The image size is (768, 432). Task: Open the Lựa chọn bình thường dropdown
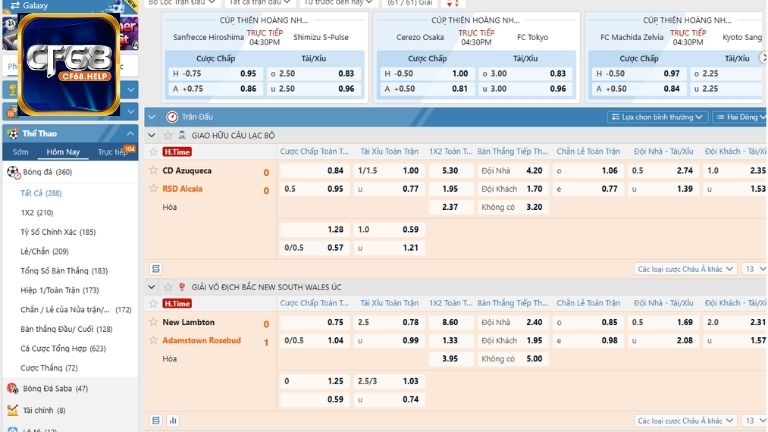tap(659, 117)
